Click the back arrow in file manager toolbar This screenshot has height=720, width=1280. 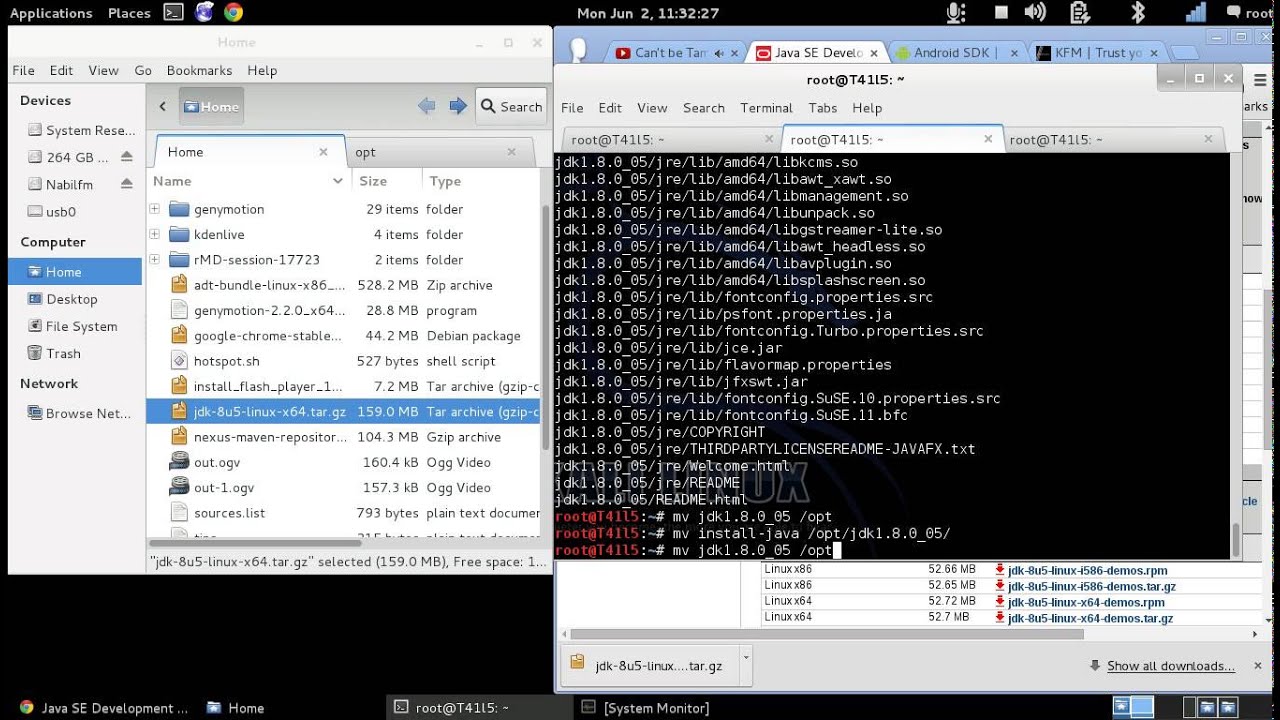pos(426,106)
